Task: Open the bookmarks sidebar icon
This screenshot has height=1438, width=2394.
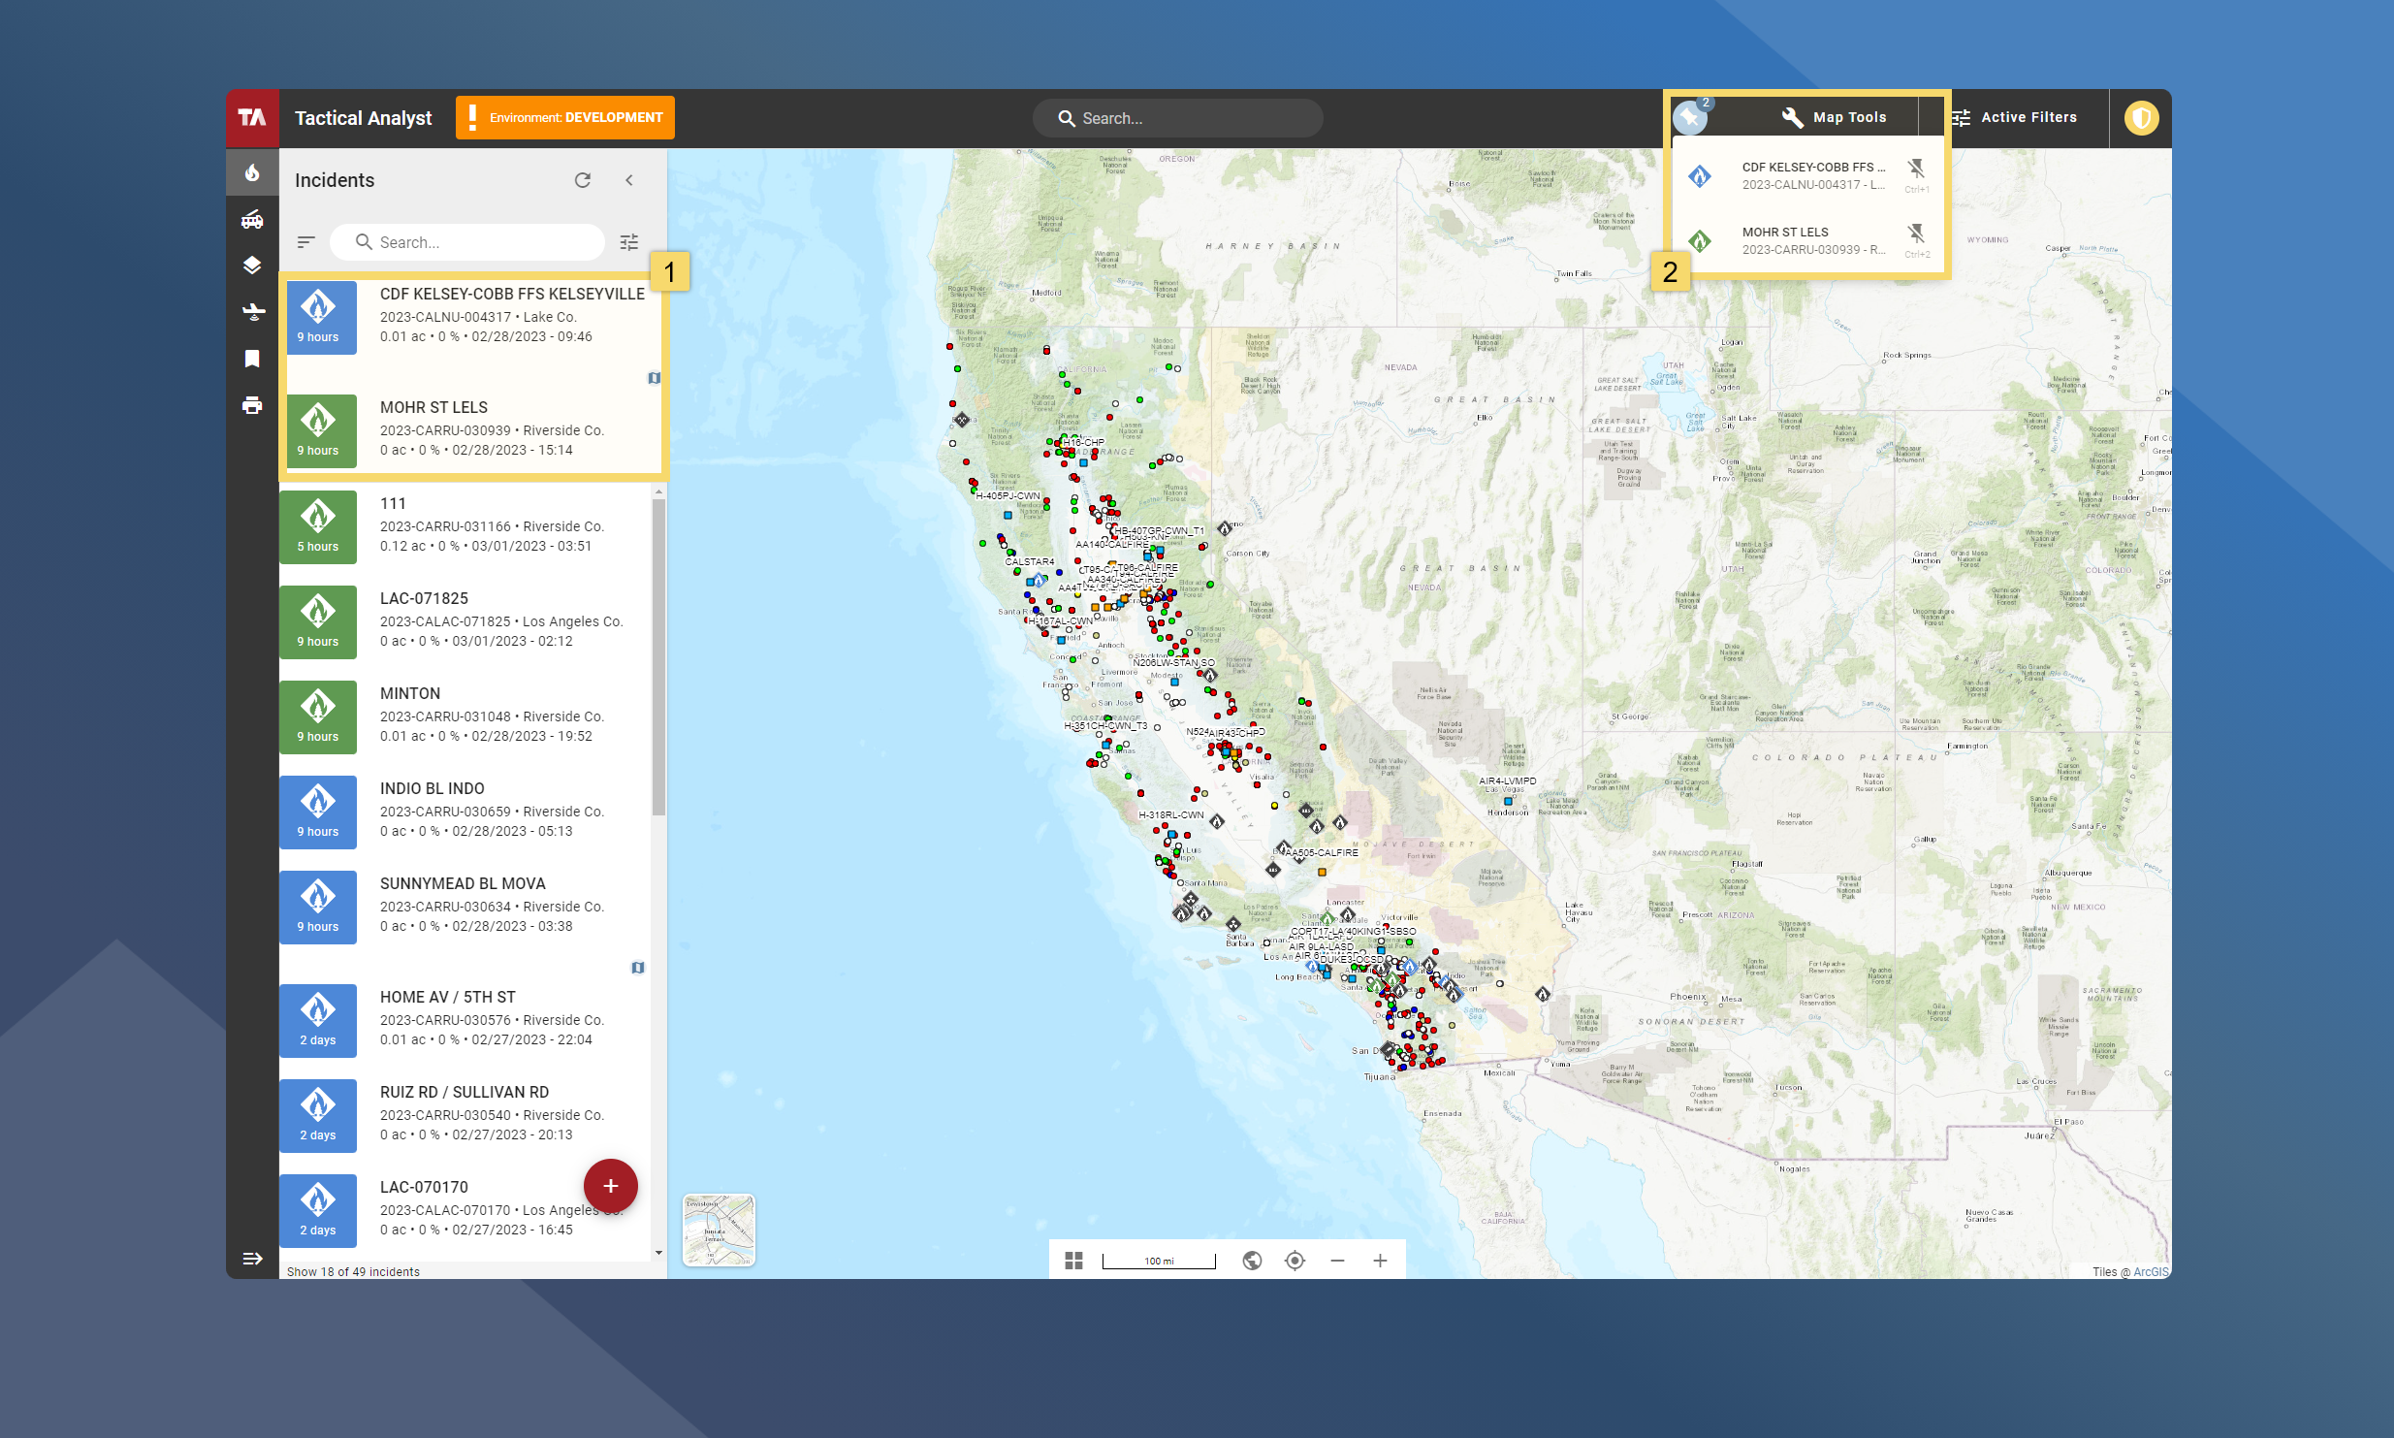Action: 252,358
